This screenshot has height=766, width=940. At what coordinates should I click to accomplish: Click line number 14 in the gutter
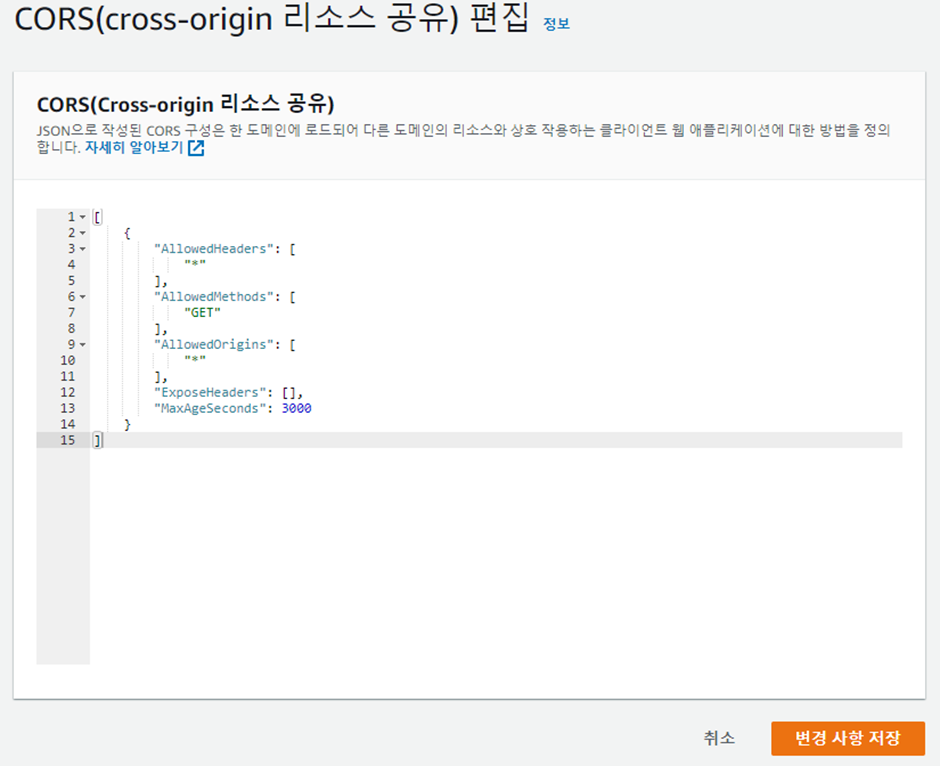pyautogui.click(x=68, y=424)
